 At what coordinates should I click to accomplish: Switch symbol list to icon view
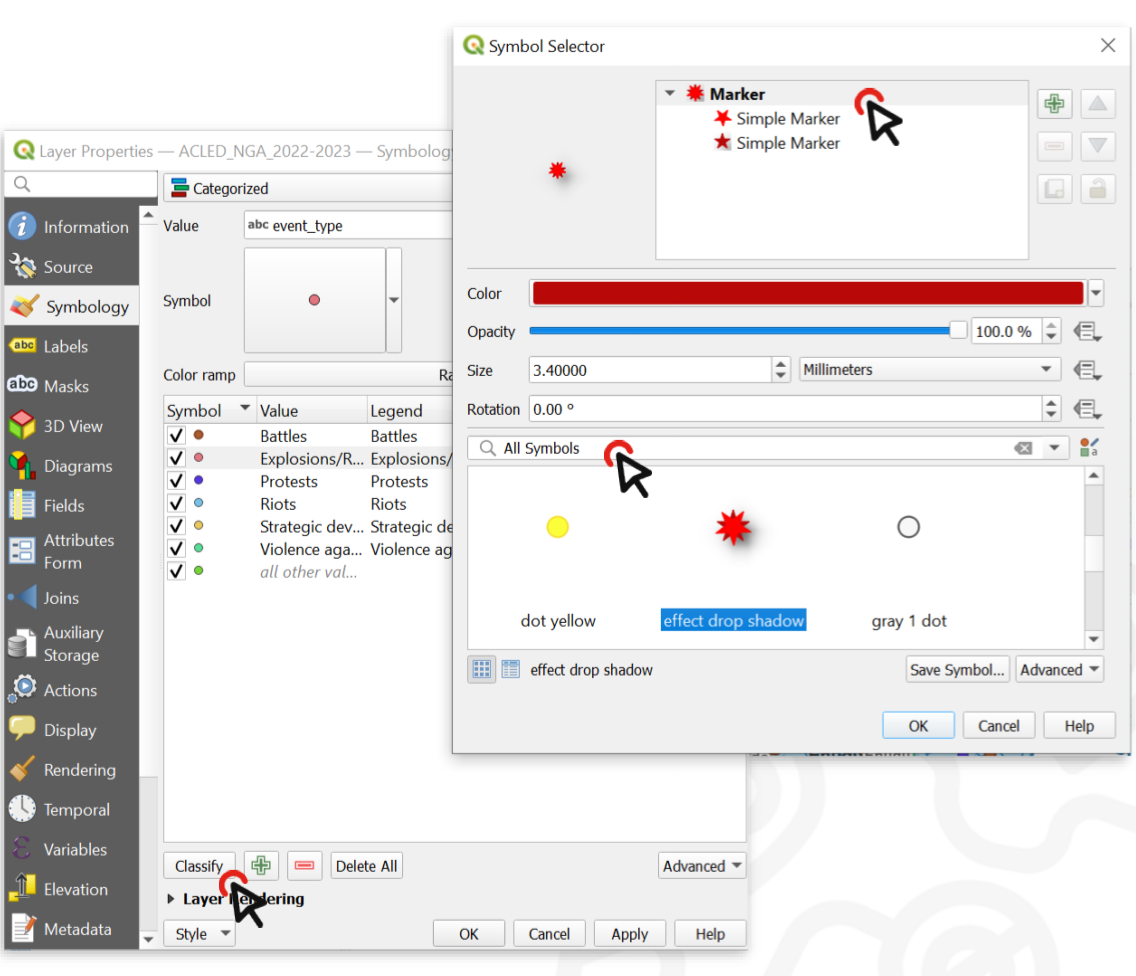[481, 670]
